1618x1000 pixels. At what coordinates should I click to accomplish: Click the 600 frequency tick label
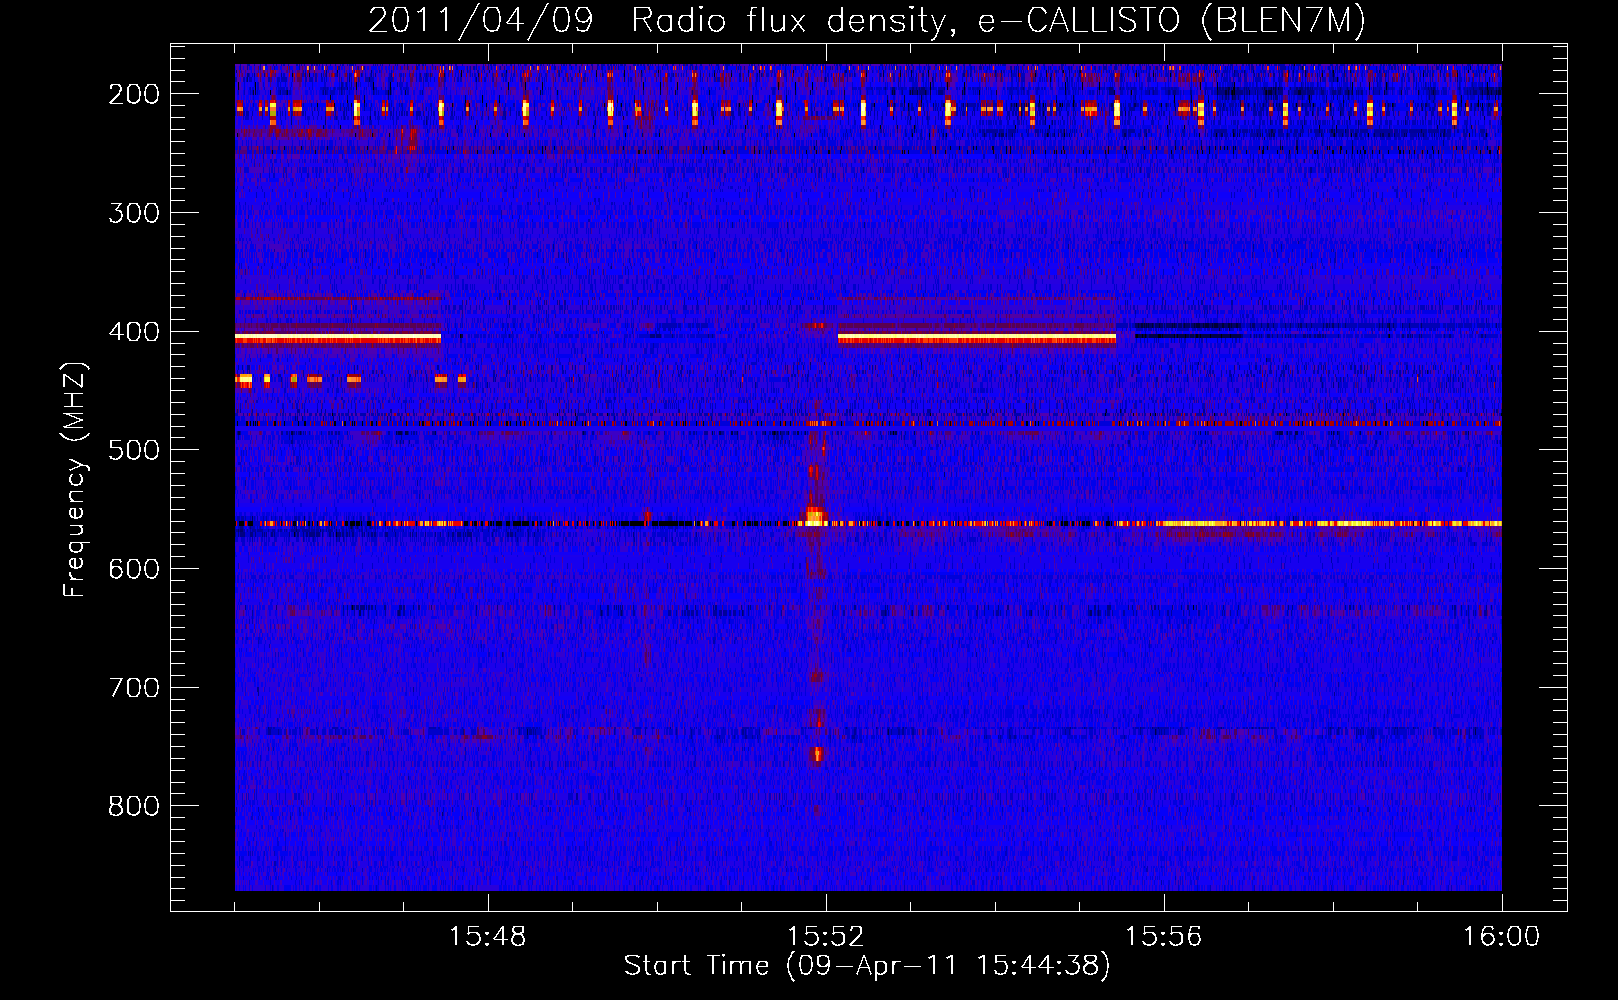point(134,569)
